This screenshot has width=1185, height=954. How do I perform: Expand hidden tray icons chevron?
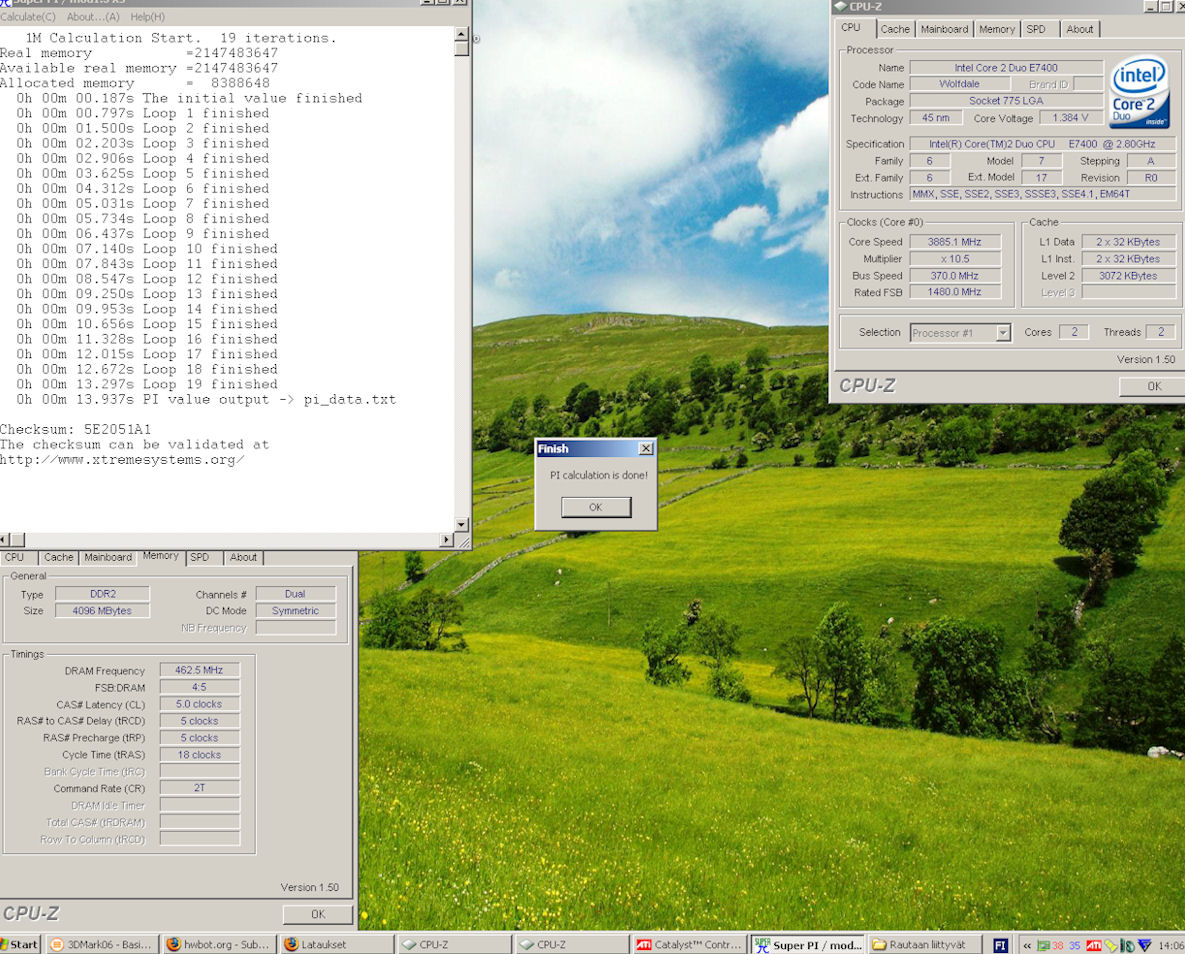[1026, 945]
